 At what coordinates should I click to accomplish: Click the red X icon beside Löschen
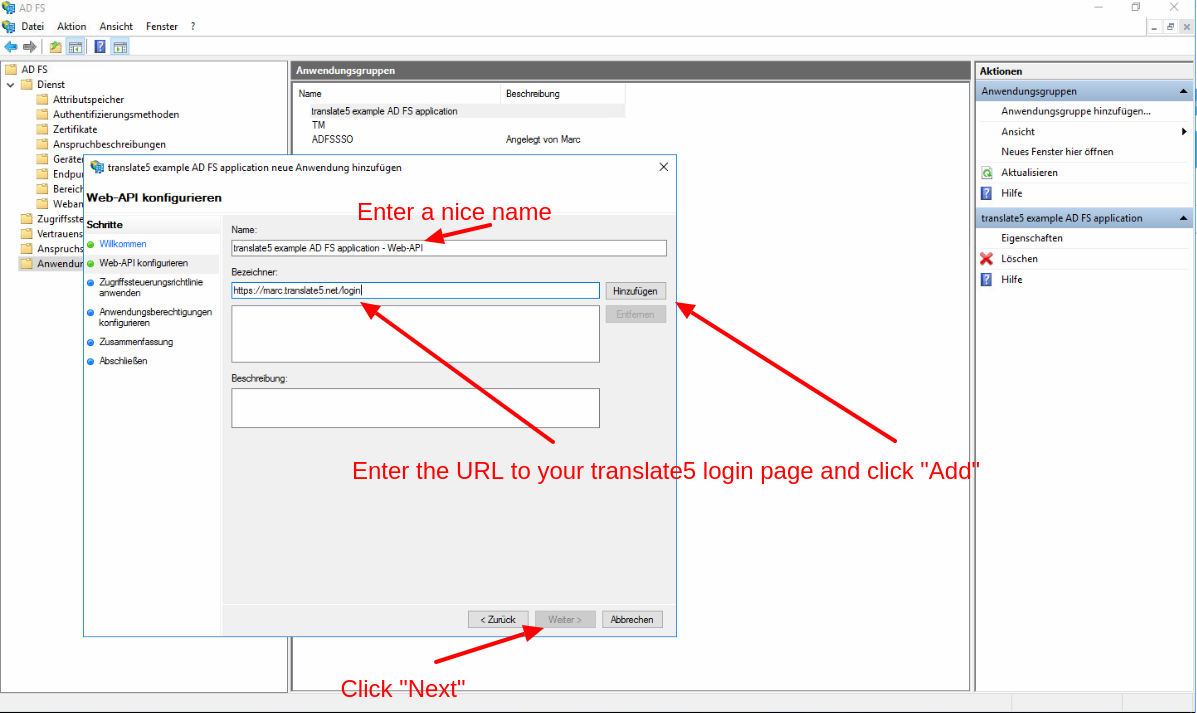(x=987, y=259)
